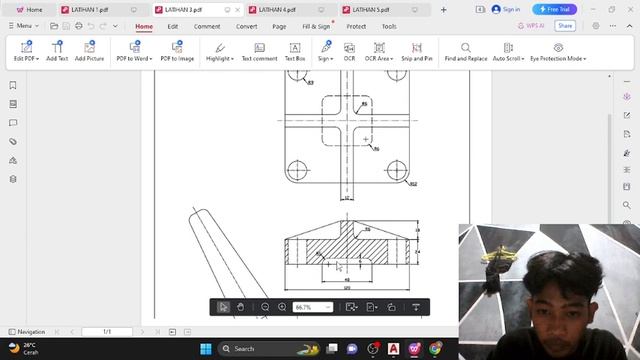Open the Edit PDF tool

(x=26, y=51)
